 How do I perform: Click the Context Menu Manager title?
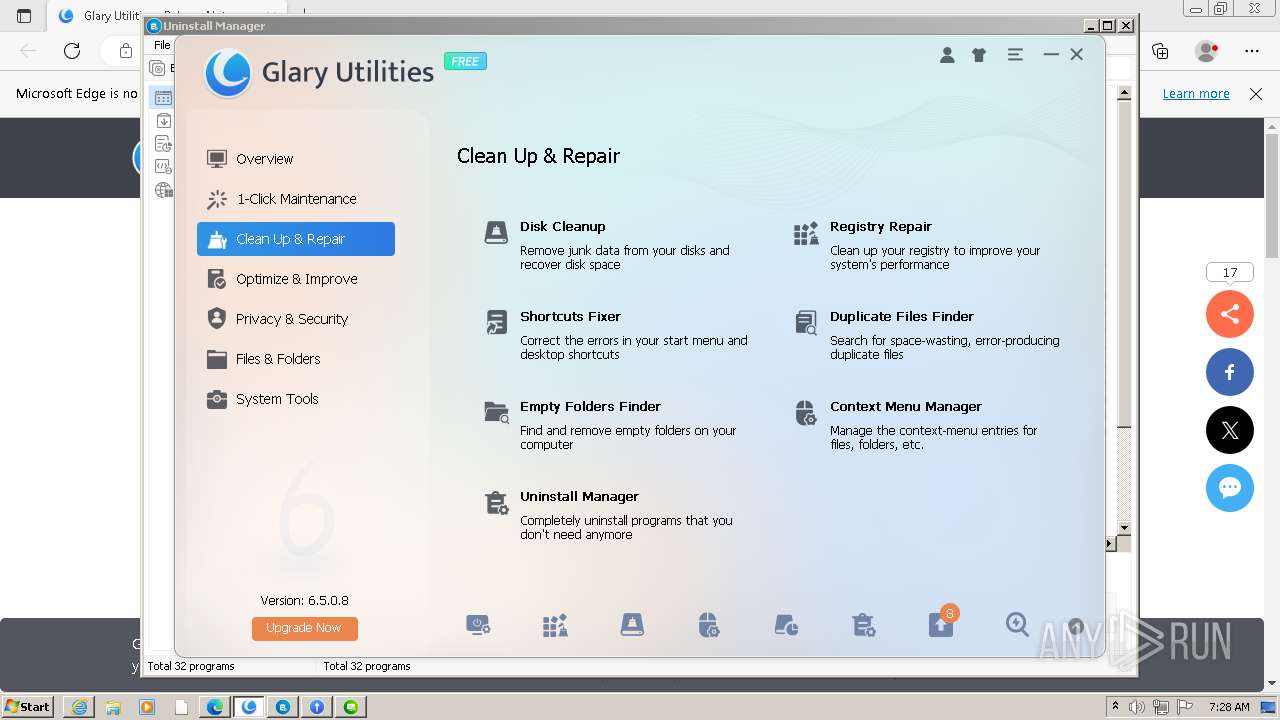pos(905,407)
